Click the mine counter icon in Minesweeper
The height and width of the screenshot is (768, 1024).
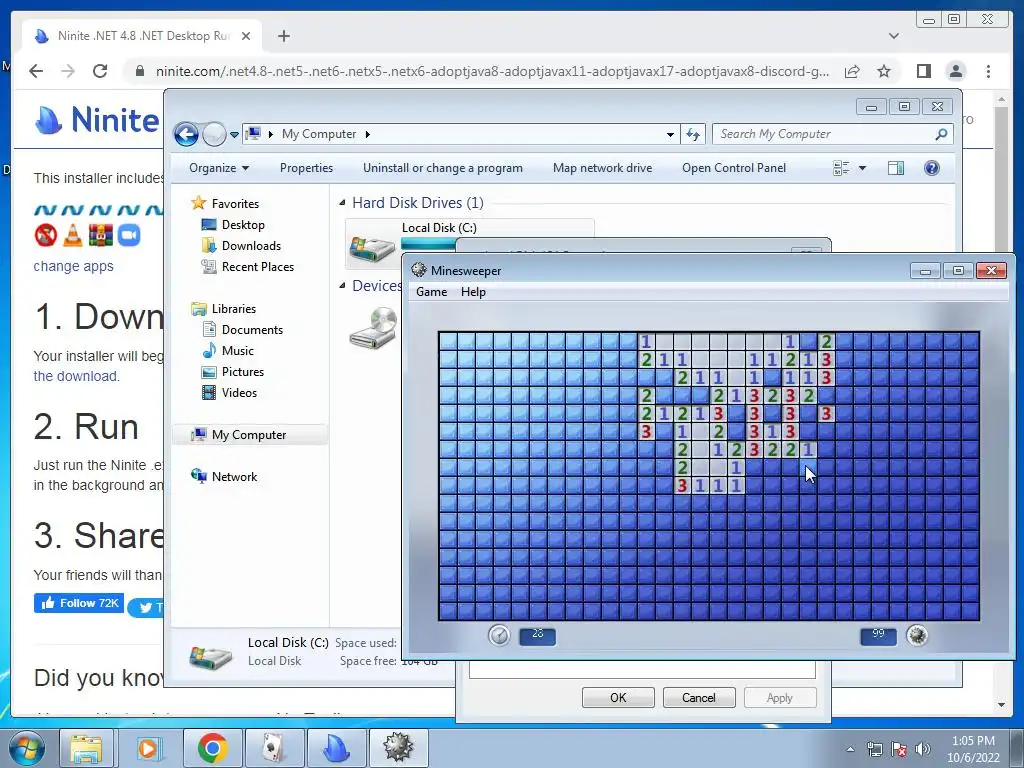pyautogui.click(x=917, y=635)
